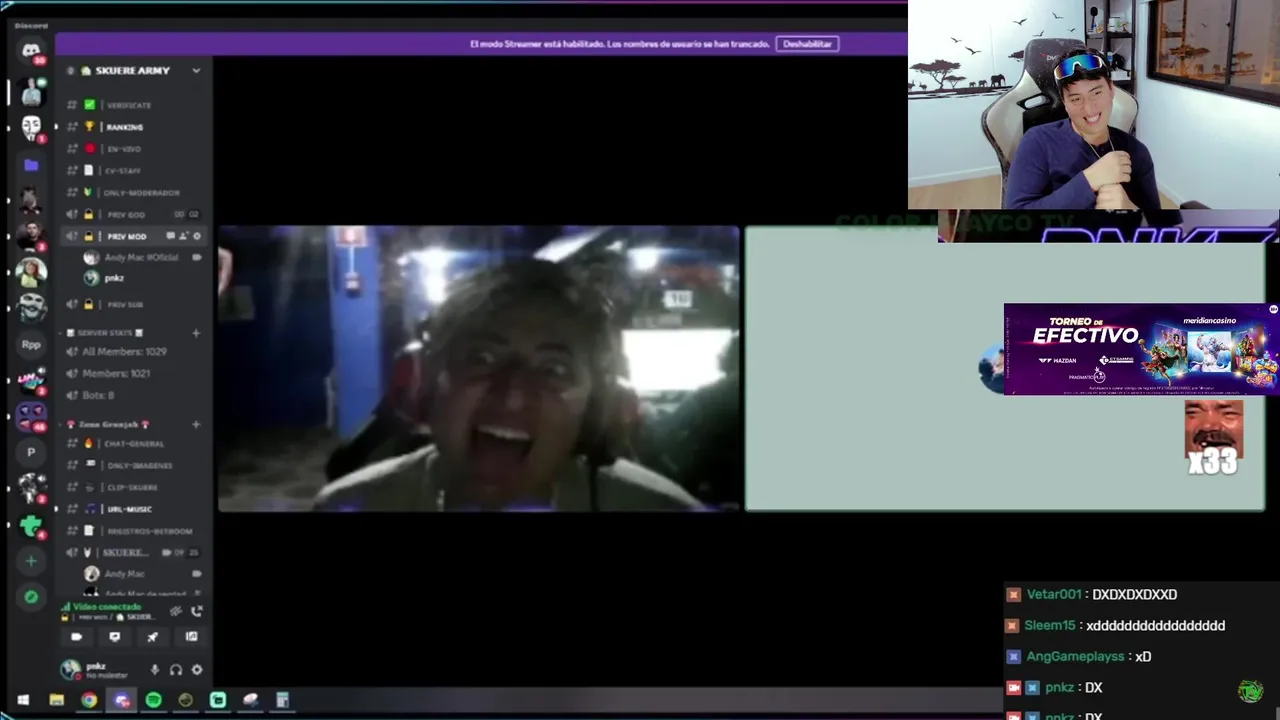Toggle the camera button in voice panel
This screenshot has height=720, width=1280.
pyautogui.click(x=76, y=637)
